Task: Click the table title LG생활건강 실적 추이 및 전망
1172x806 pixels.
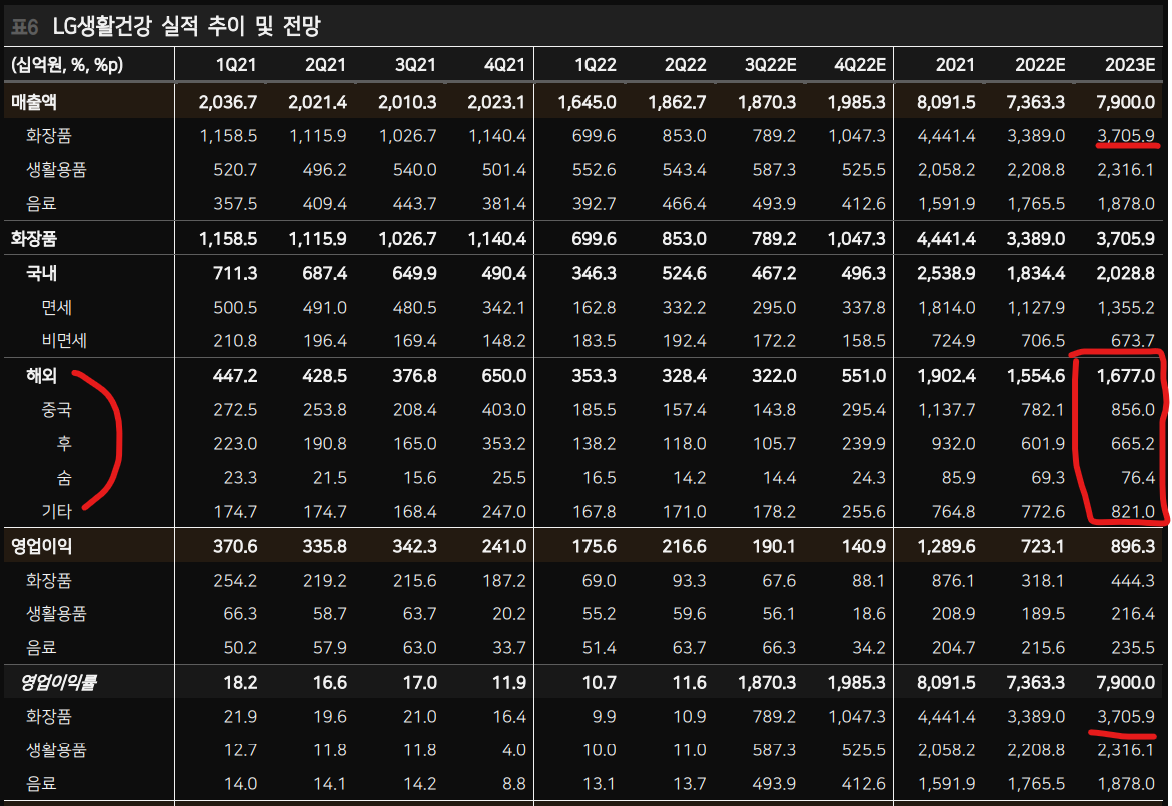Action: [x=186, y=26]
